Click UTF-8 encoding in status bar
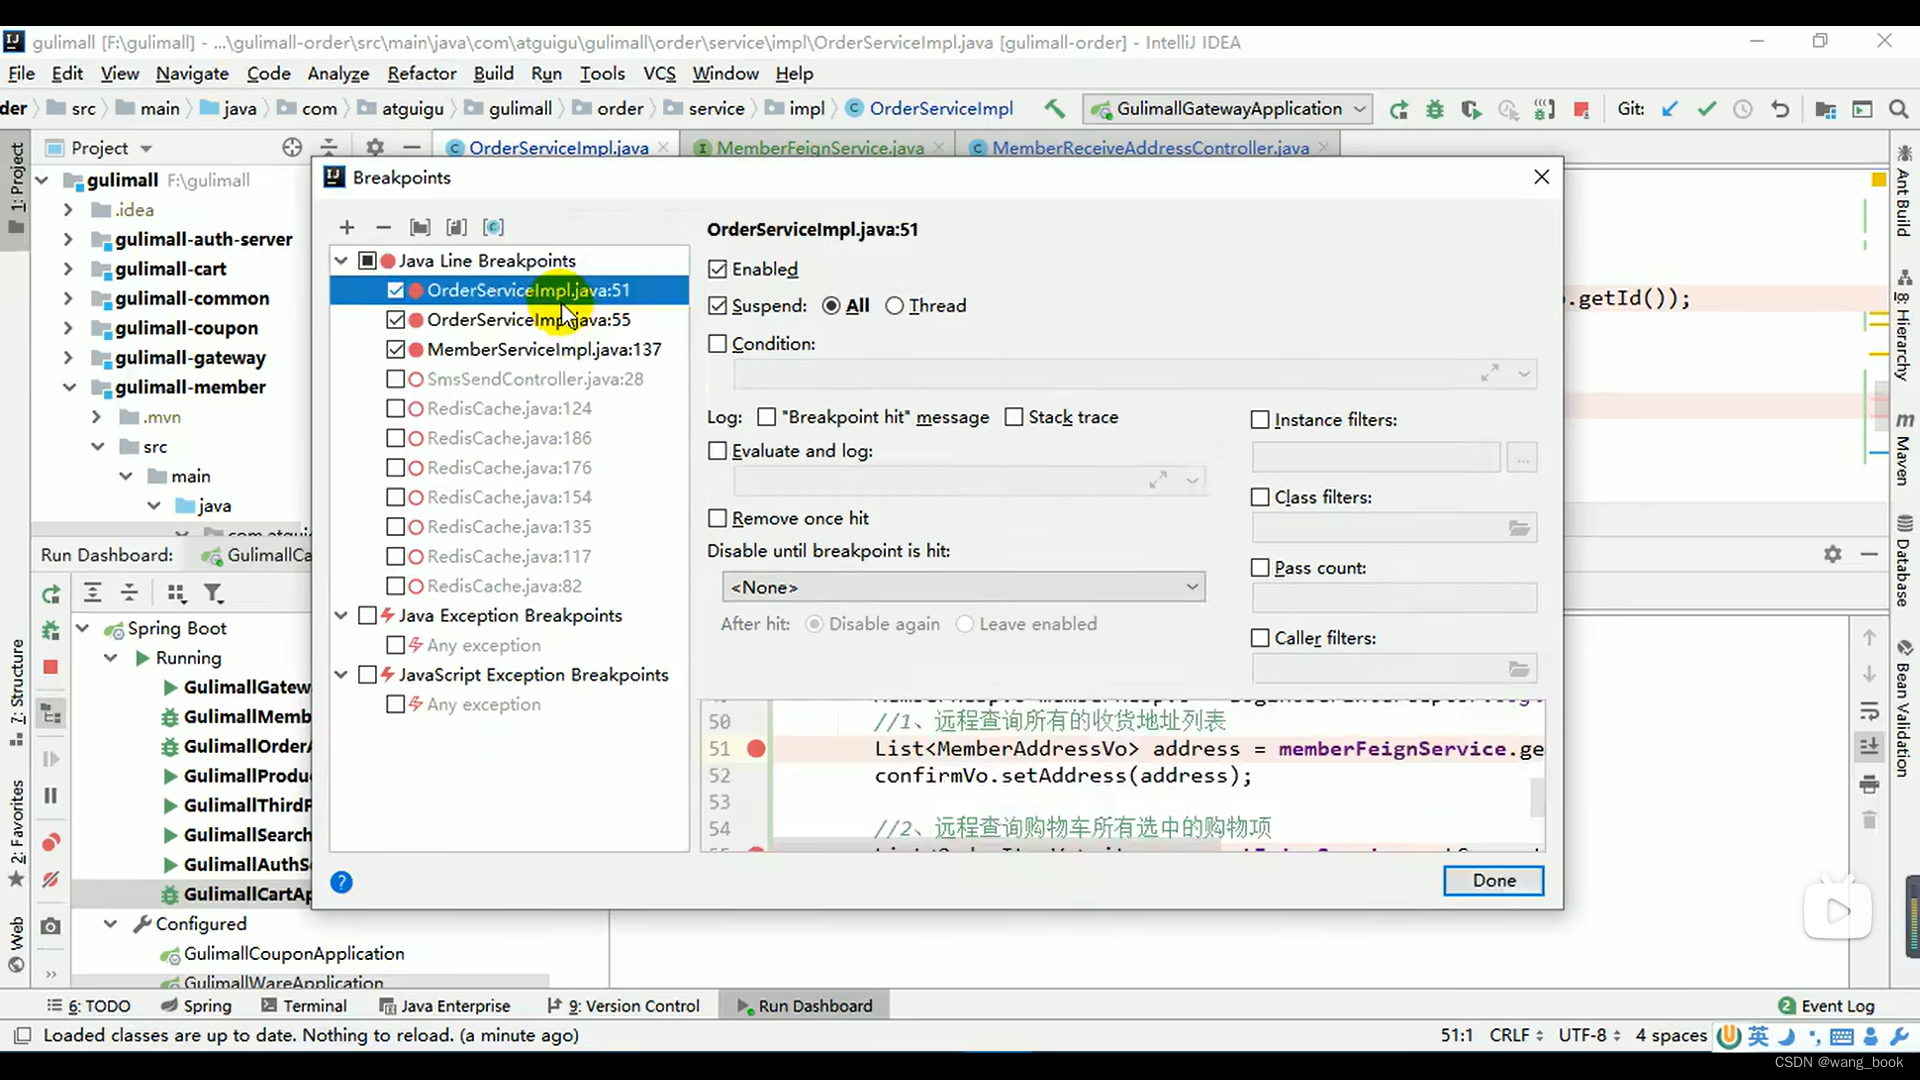This screenshot has height=1080, width=1920. pos(1589,1036)
